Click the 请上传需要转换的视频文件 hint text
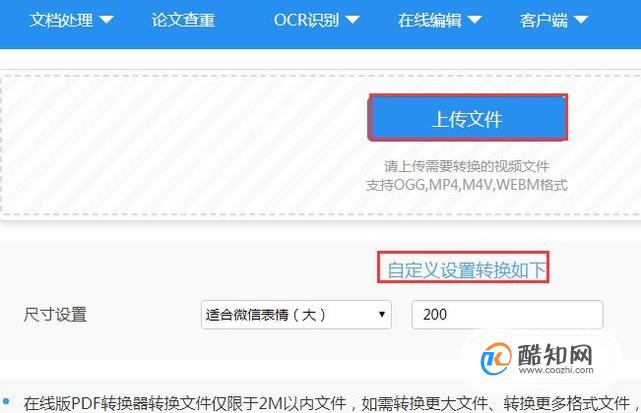Viewport: 641px width, 413px height. [x=466, y=166]
